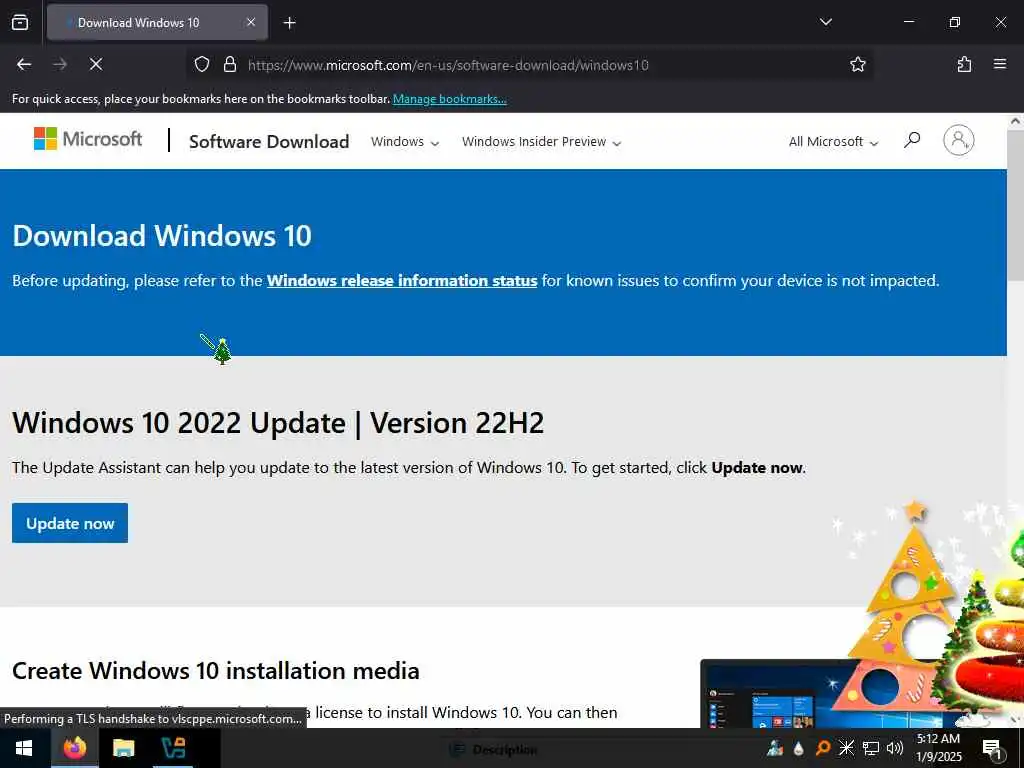The height and width of the screenshot is (768, 1024).
Task: Open the network status tray icon
Action: pos(871,748)
